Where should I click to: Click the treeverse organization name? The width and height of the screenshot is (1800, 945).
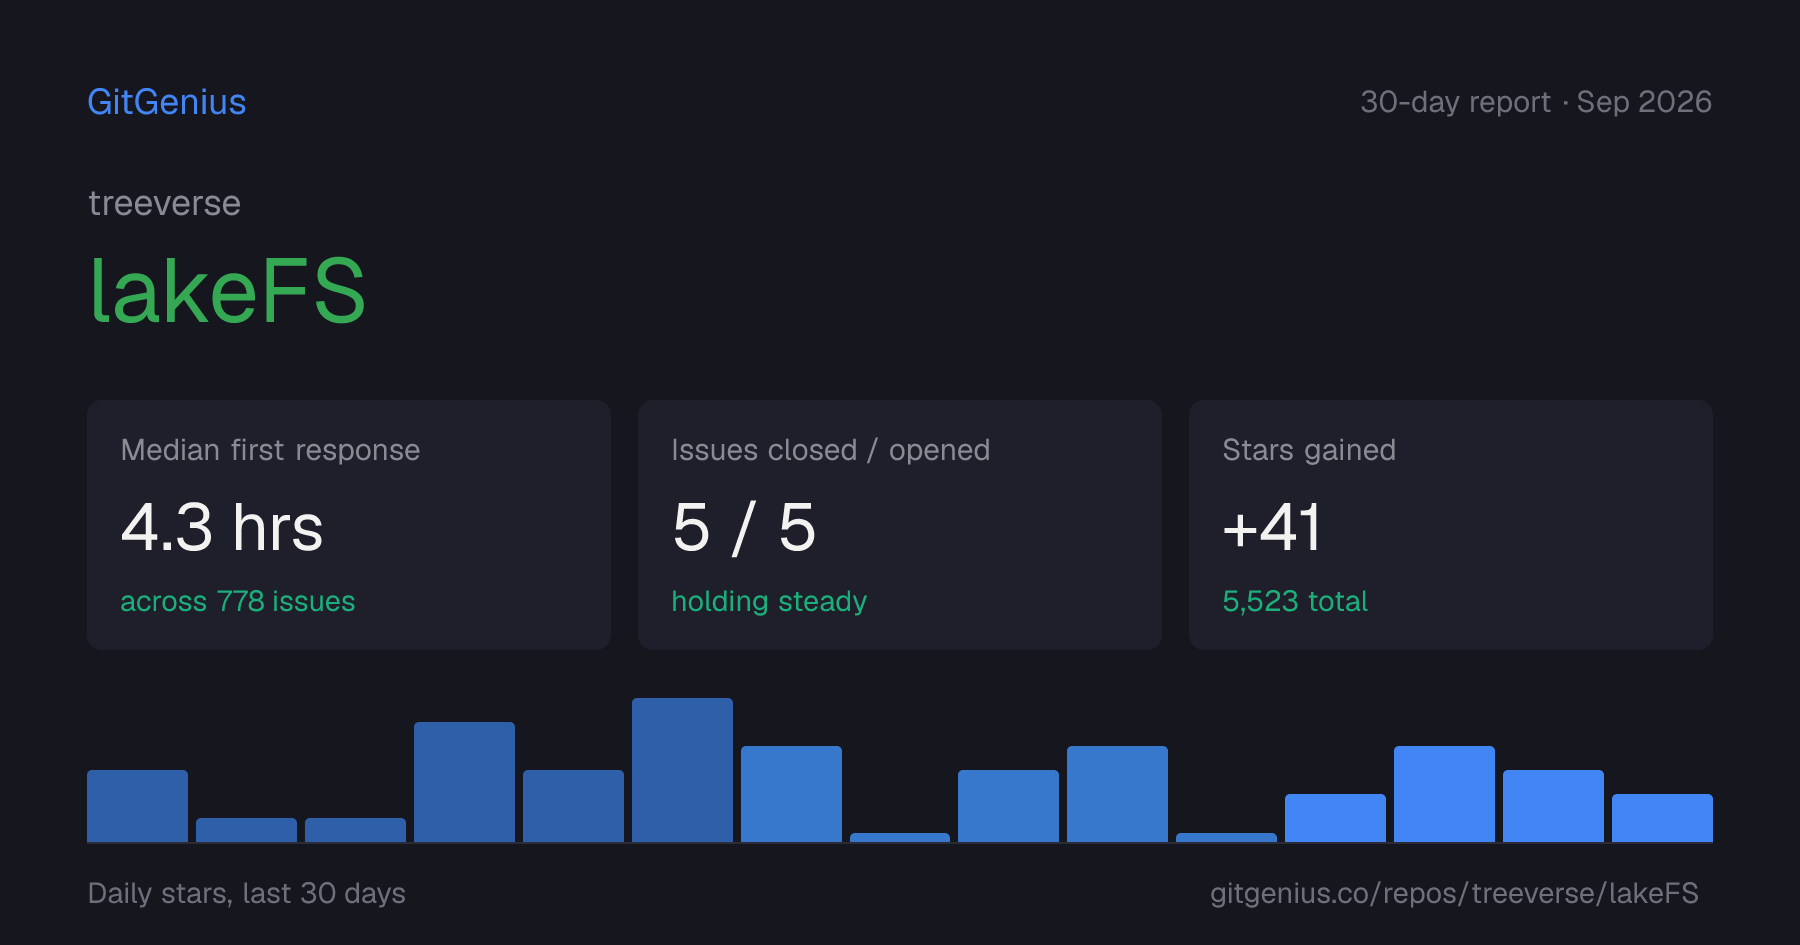coord(164,203)
